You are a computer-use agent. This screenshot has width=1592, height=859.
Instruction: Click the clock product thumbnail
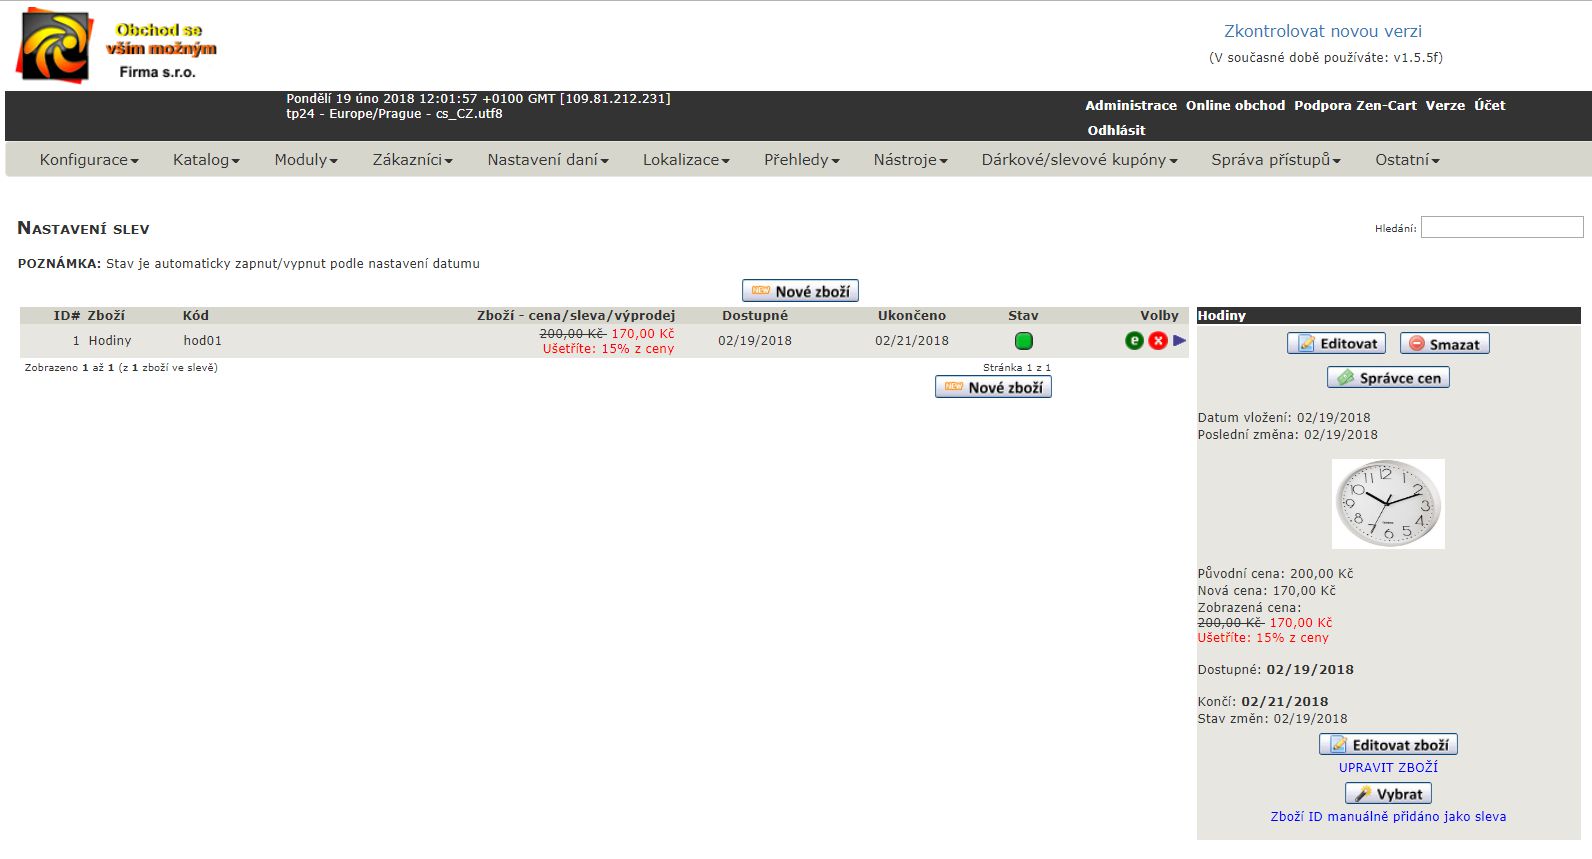point(1388,503)
